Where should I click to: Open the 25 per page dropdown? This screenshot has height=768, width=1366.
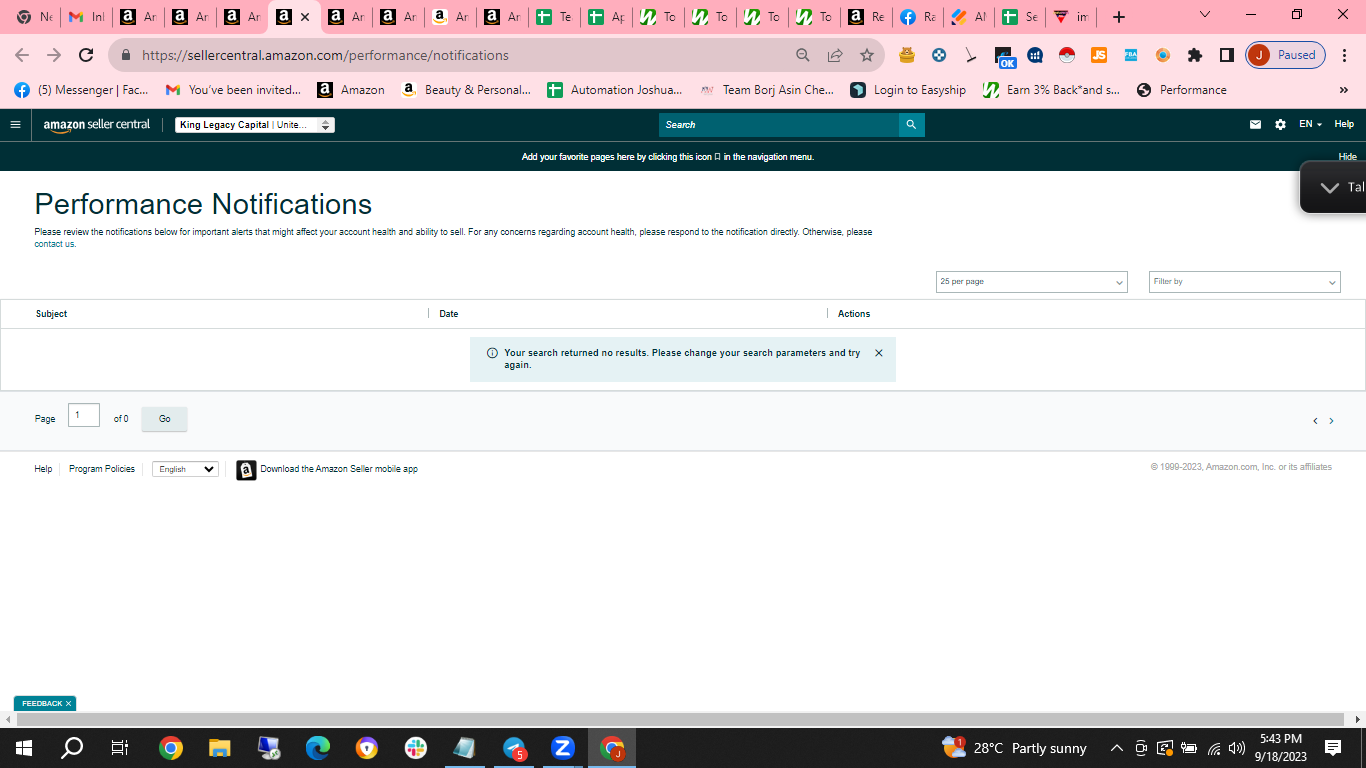coord(1031,282)
